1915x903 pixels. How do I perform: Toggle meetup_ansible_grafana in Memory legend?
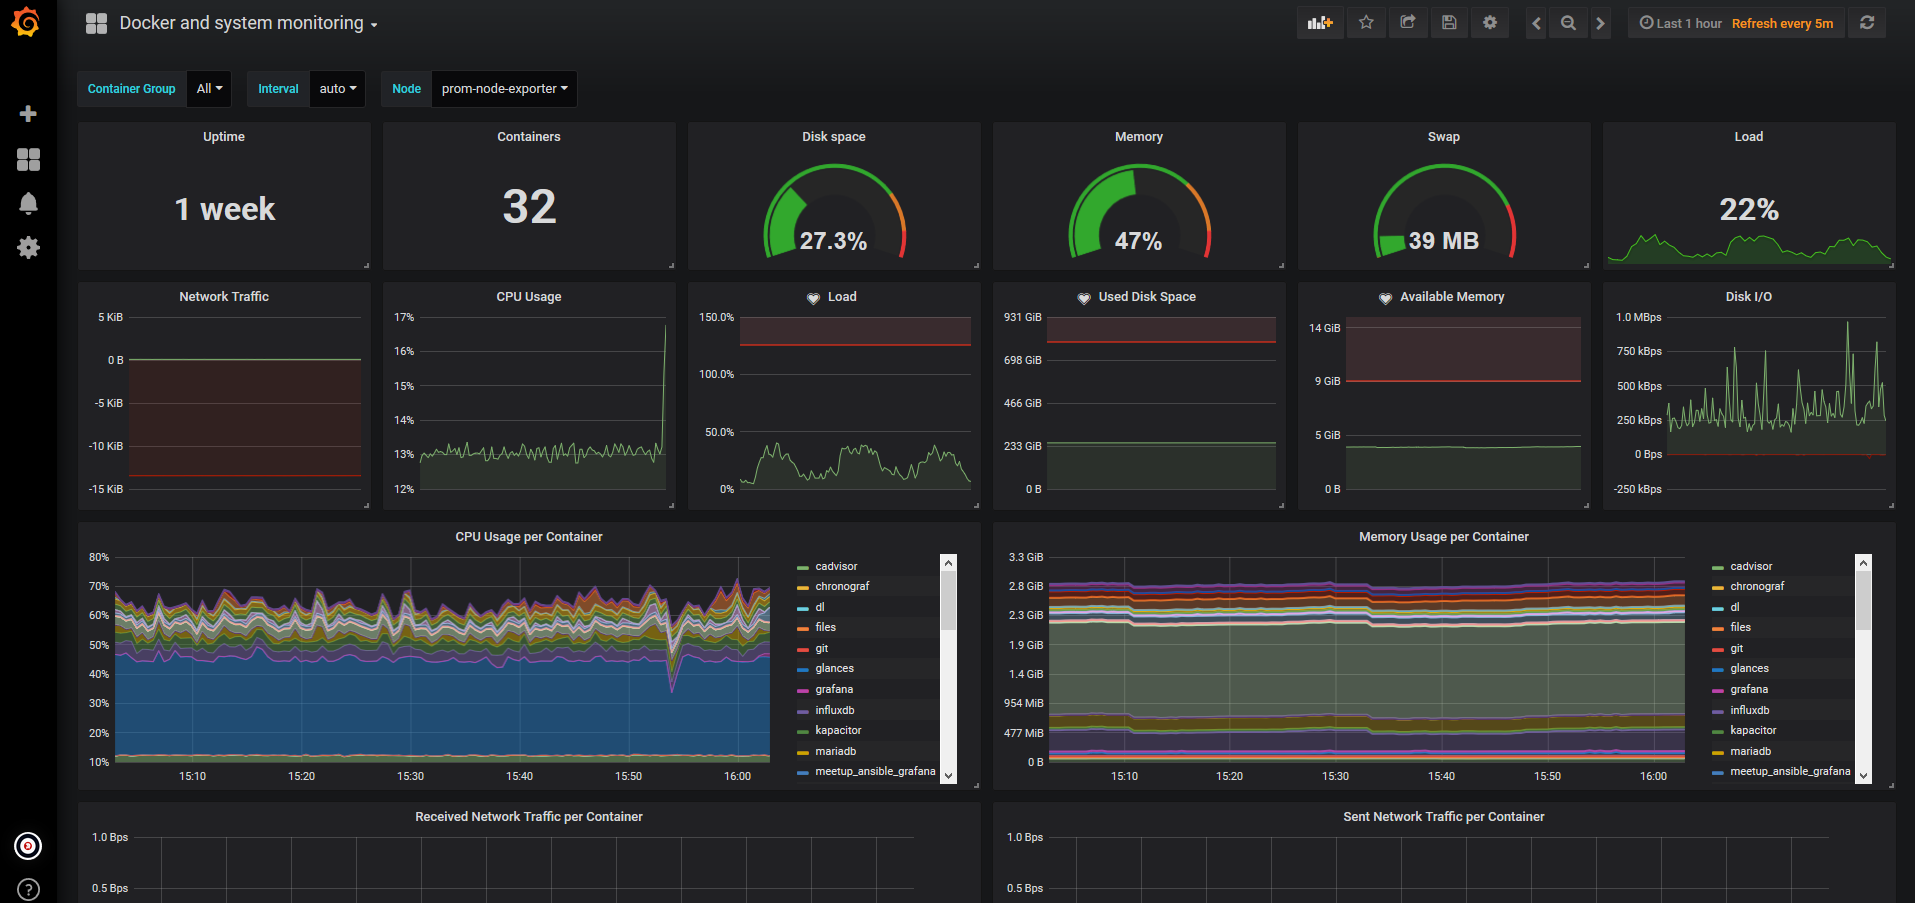click(x=1790, y=772)
